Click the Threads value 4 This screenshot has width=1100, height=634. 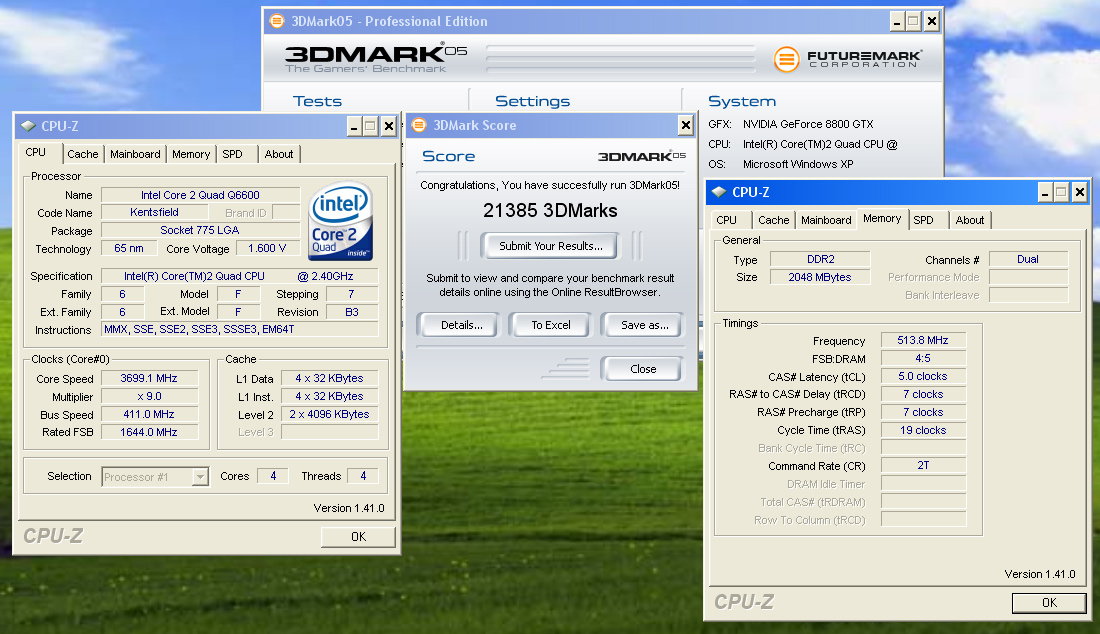tap(363, 476)
